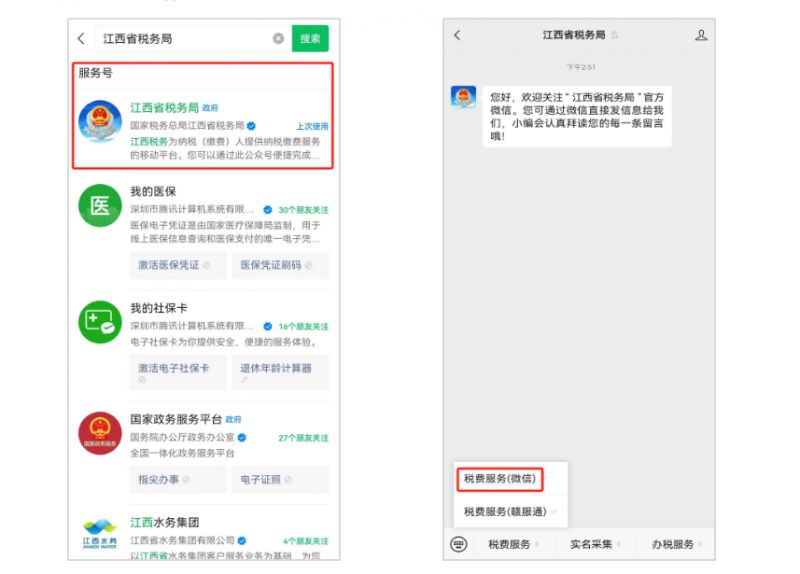800x574 pixels.
Task: Open the 国家政务服务平台 result title
Action: coord(176,419)
